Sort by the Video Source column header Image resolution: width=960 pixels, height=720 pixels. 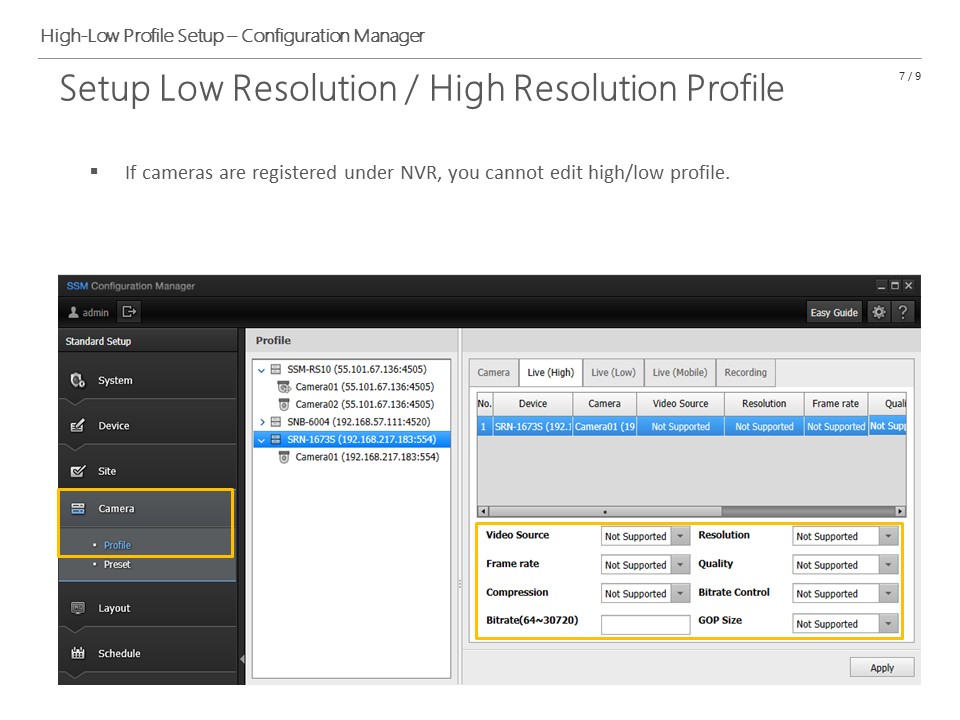click(680, 403)
